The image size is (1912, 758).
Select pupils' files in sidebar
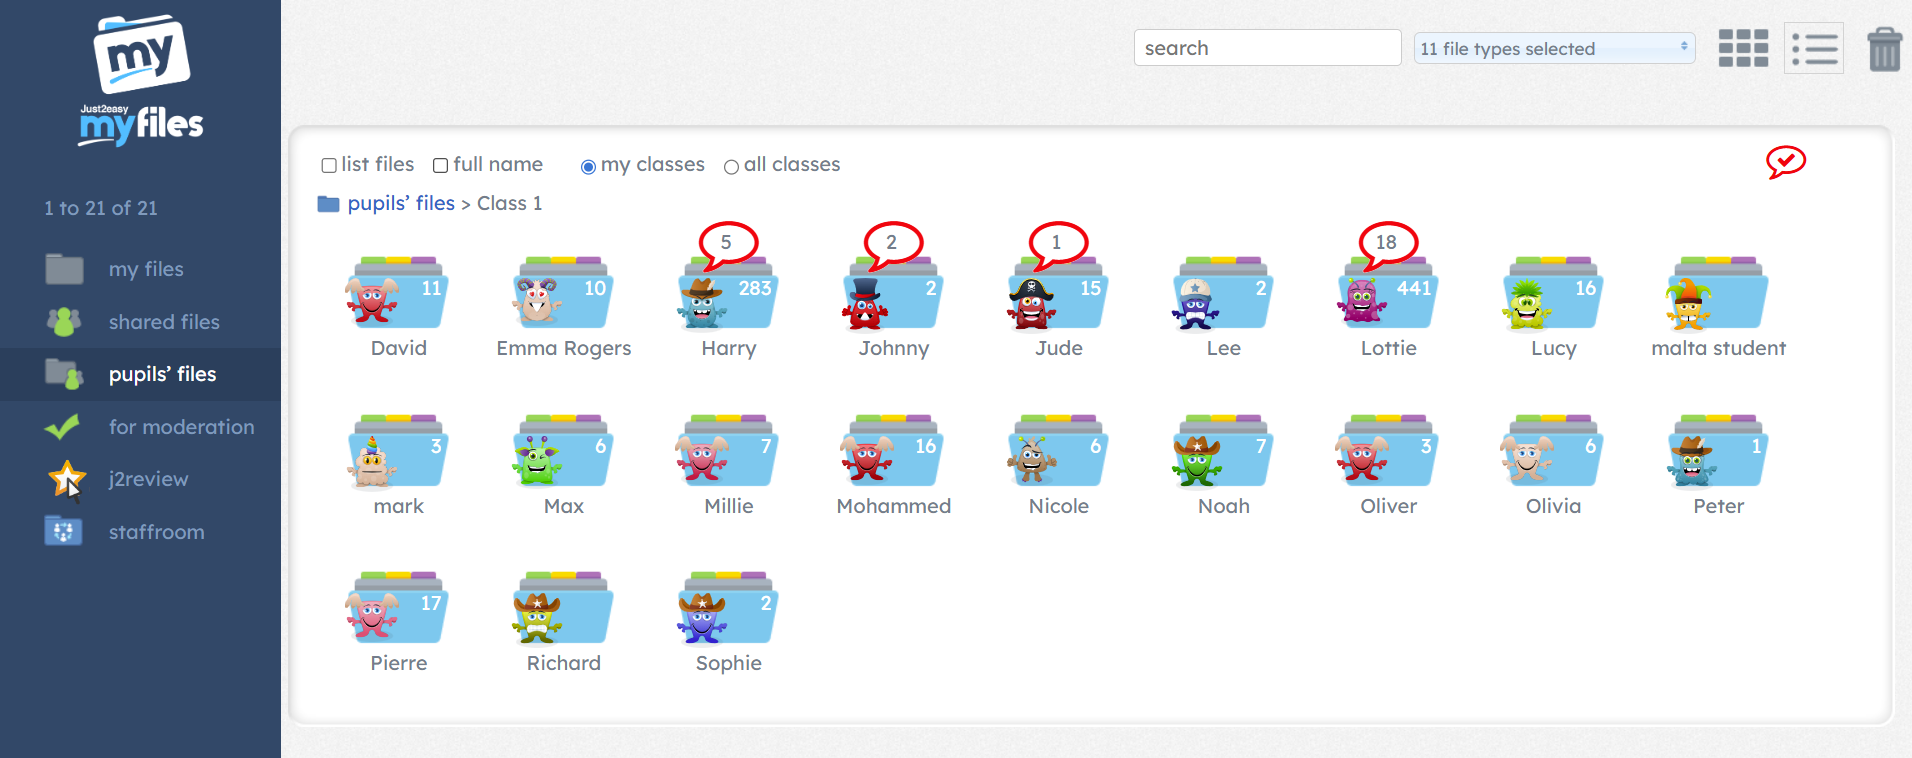(x=140, y=374)
